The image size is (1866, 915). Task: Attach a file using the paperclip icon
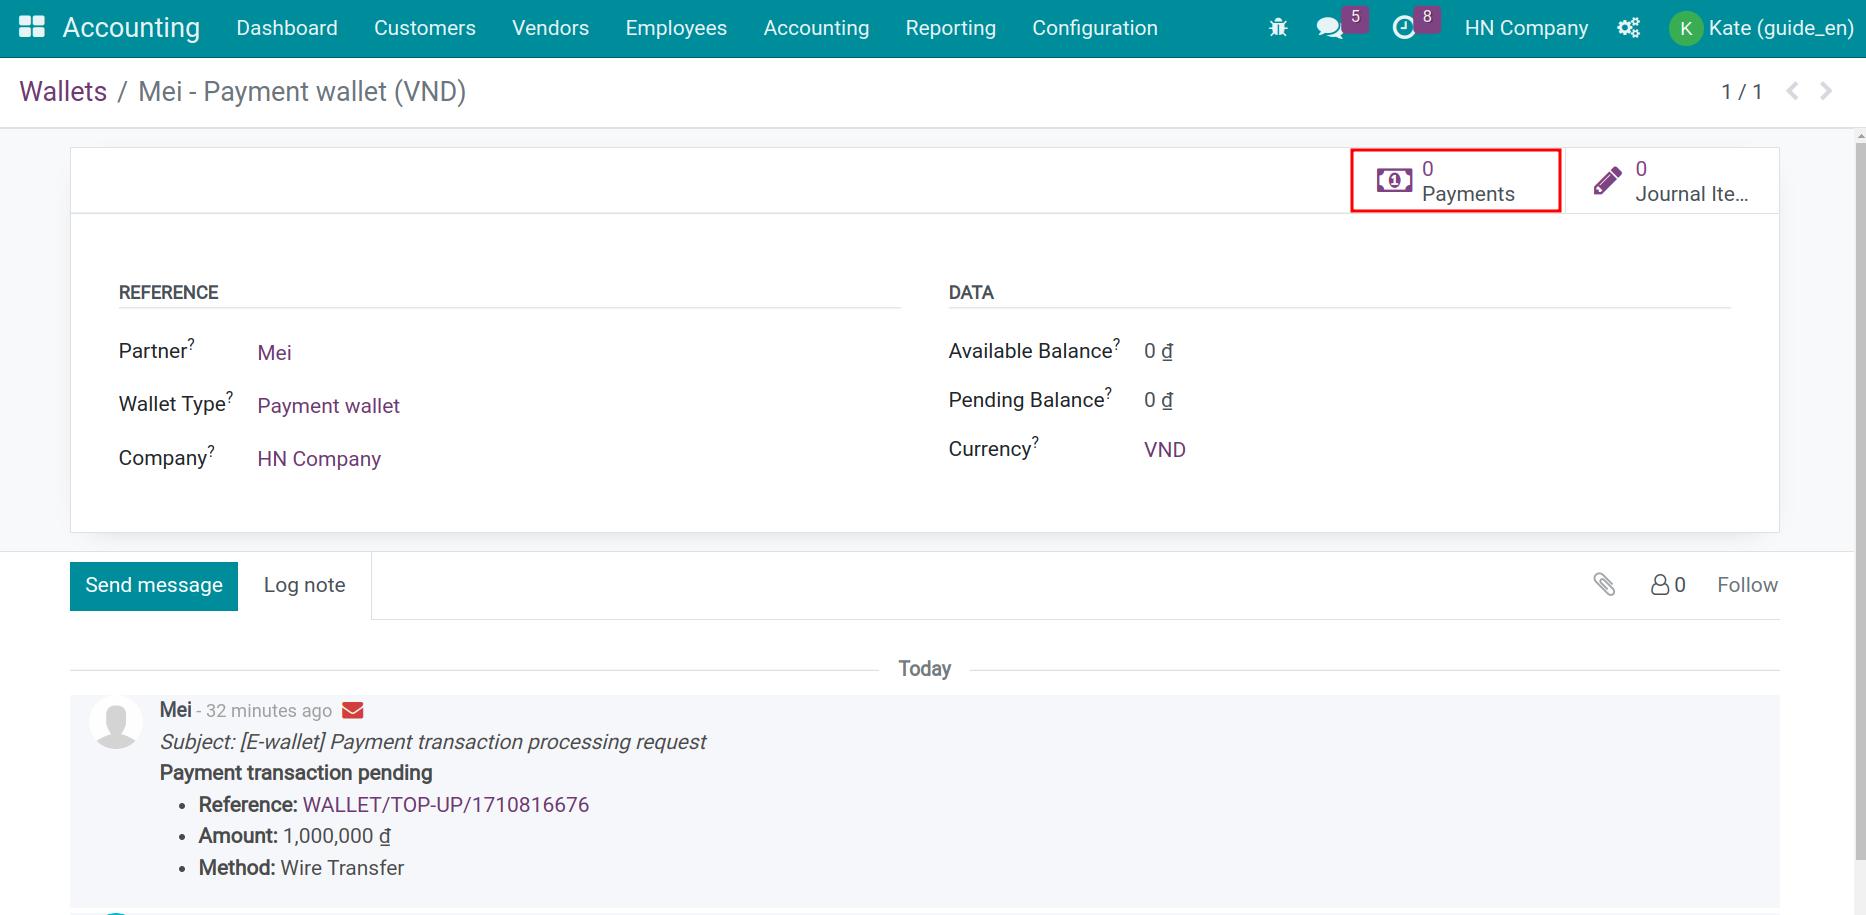(1606, 585)
